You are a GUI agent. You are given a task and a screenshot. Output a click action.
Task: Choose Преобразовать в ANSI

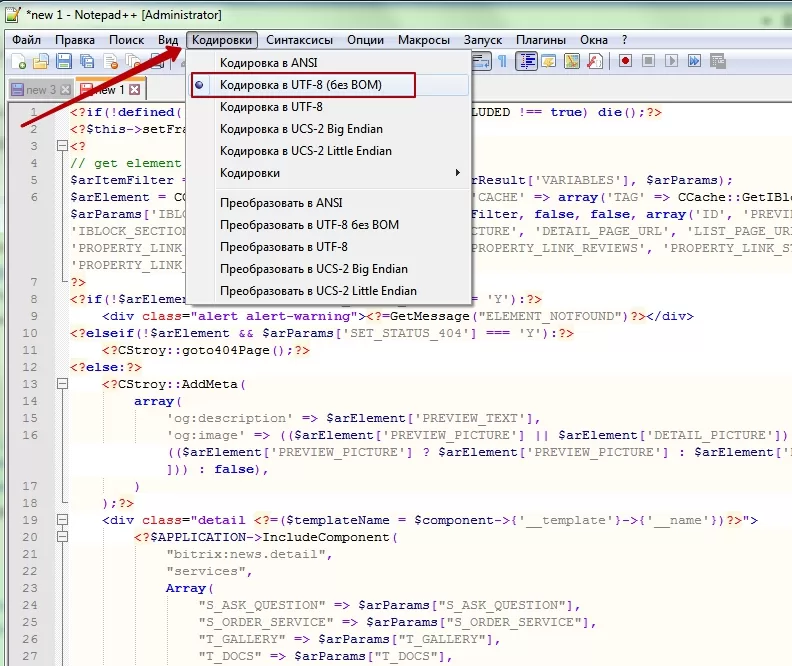coord(329,202)
